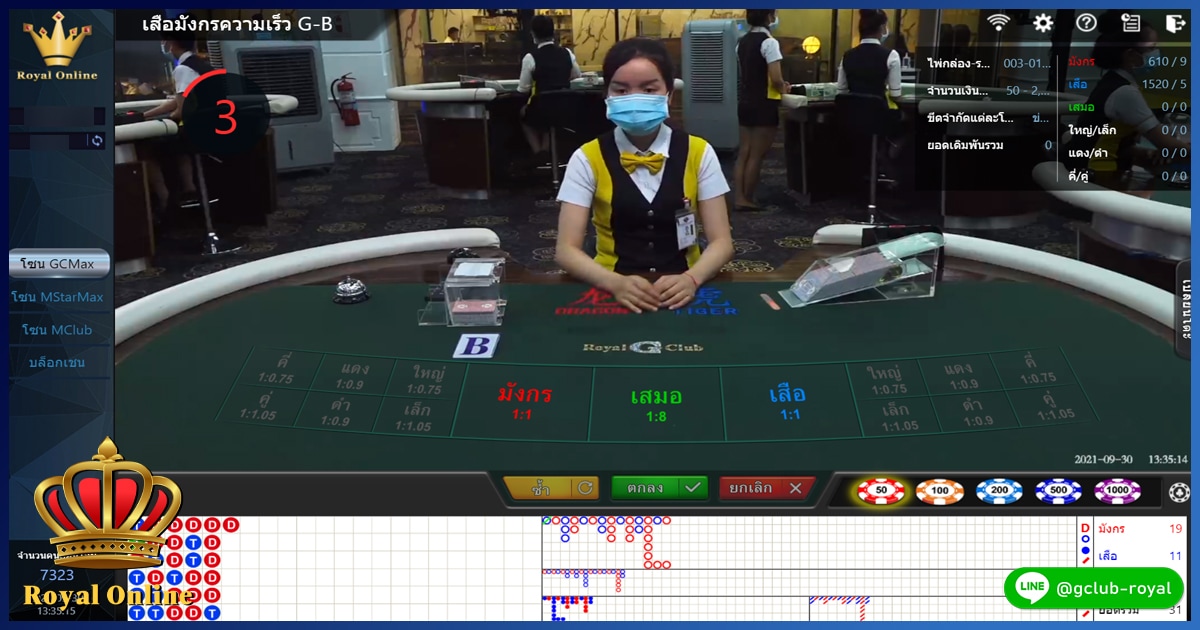The image size is (1200, 630).
Task: Click the help question mark icon
Action: 1087,23
